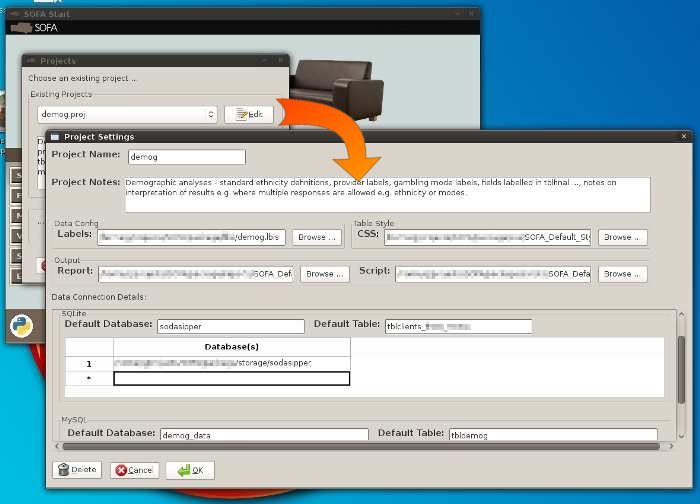The height and width of the screenshot is (504, 700).
Task: Click the Project Name field
Action: [x=187, y=157]
